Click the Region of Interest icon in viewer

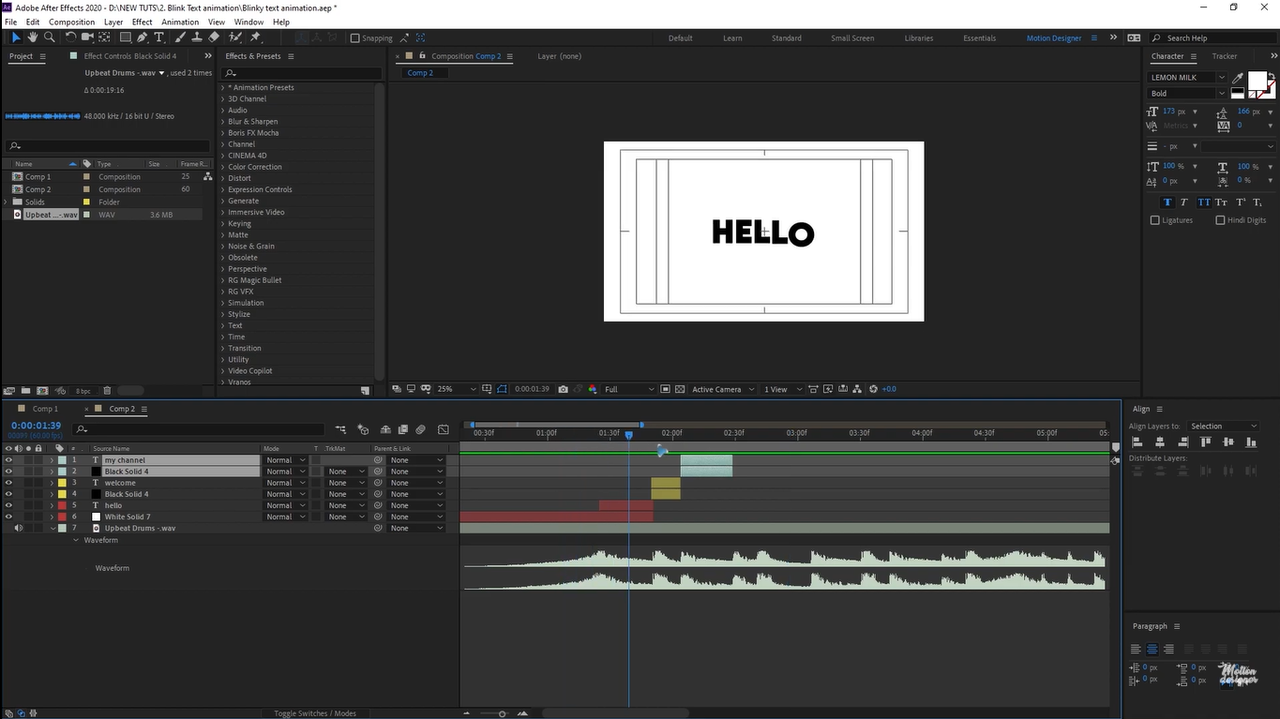666,389
